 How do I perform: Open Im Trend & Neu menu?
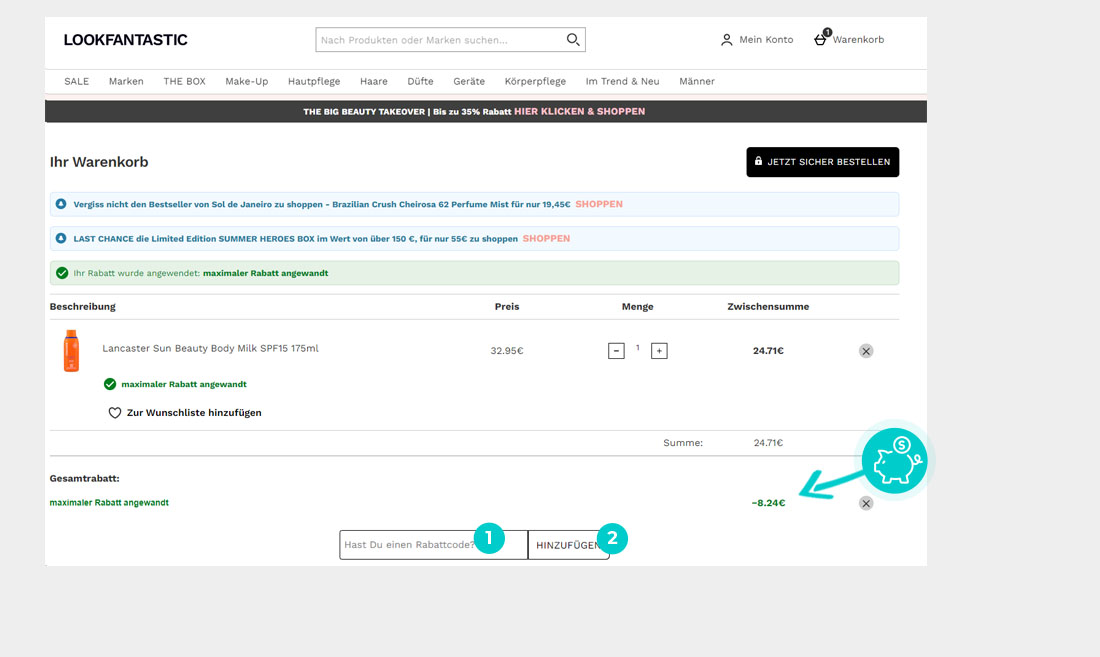[622, 81]
